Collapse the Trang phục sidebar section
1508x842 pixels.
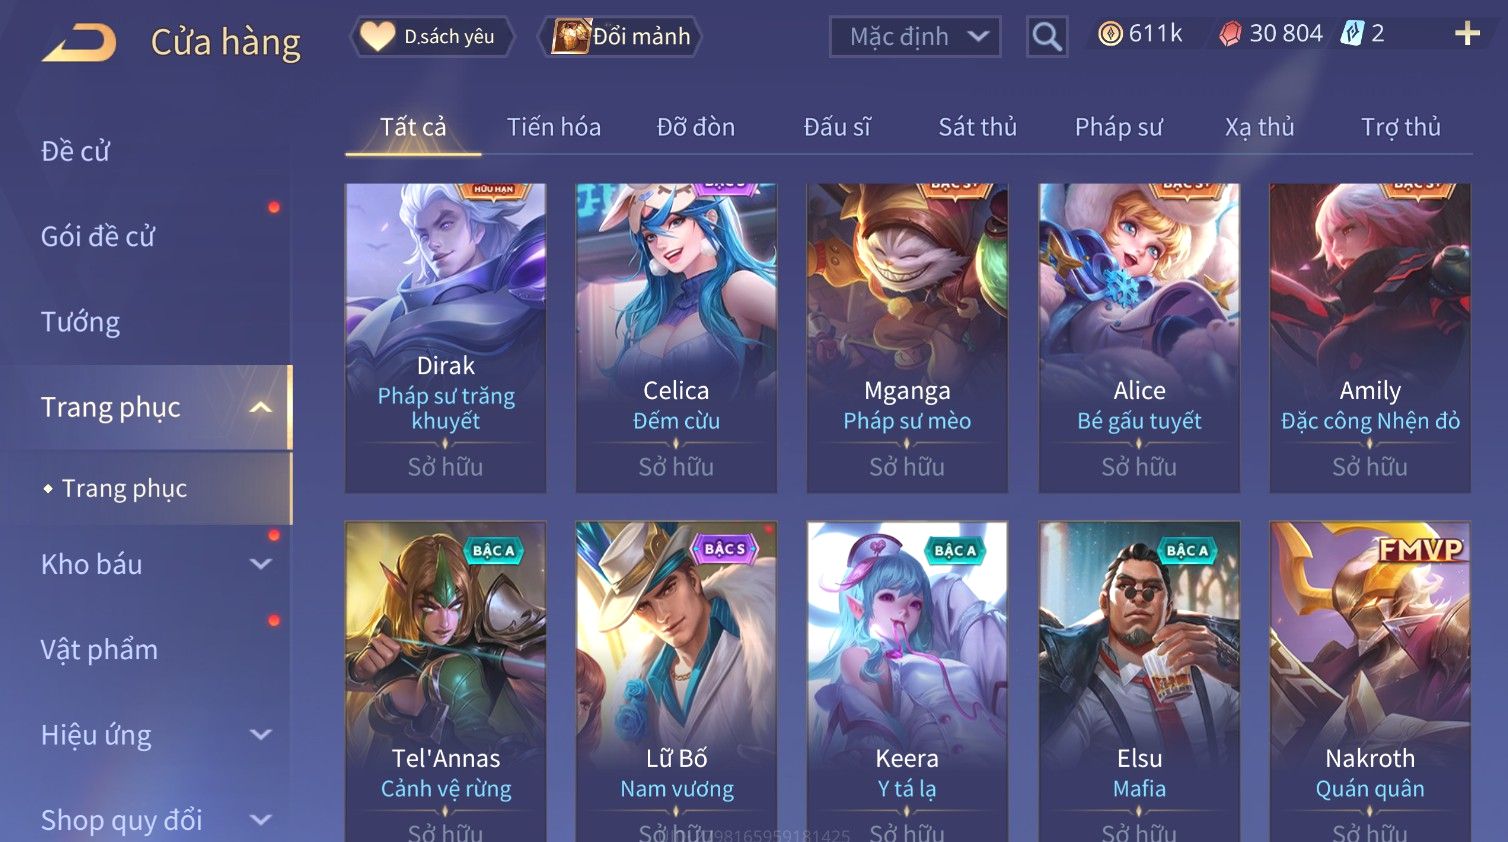click(x=261, y=407)
